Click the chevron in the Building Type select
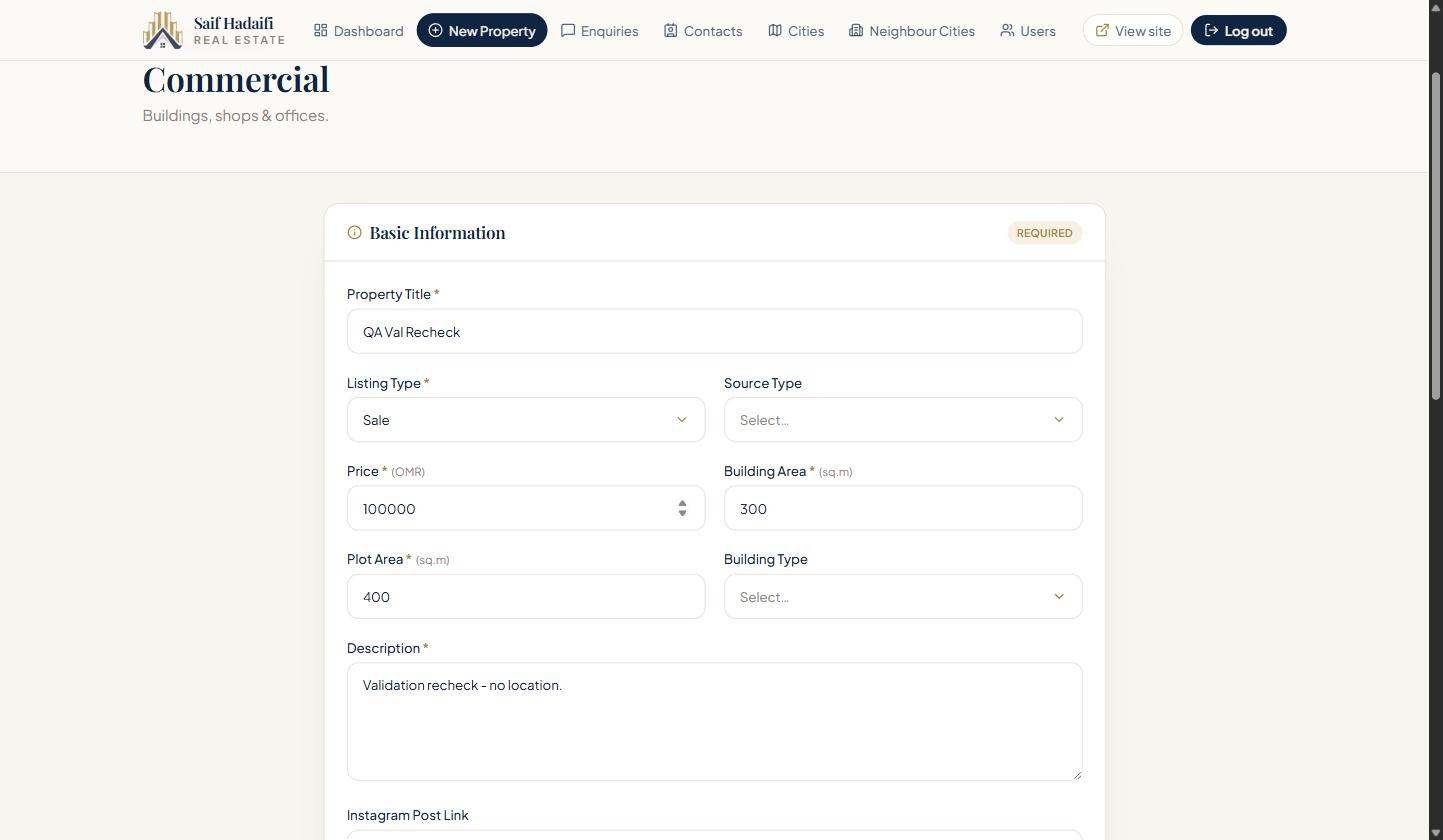Image resolution: width=1443 pixels, height=840 pixels. (1059, 596)
